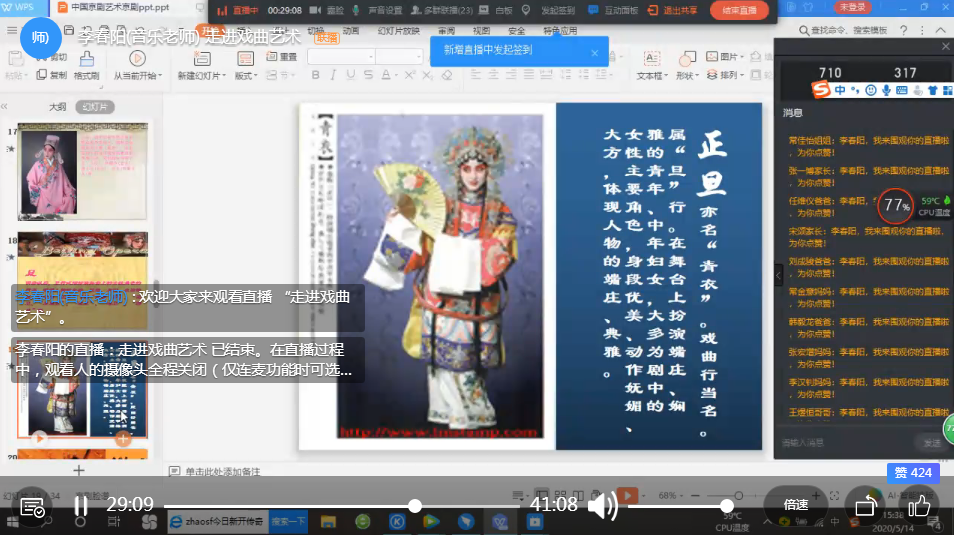Open WPS help question mark

pos(904,30)
